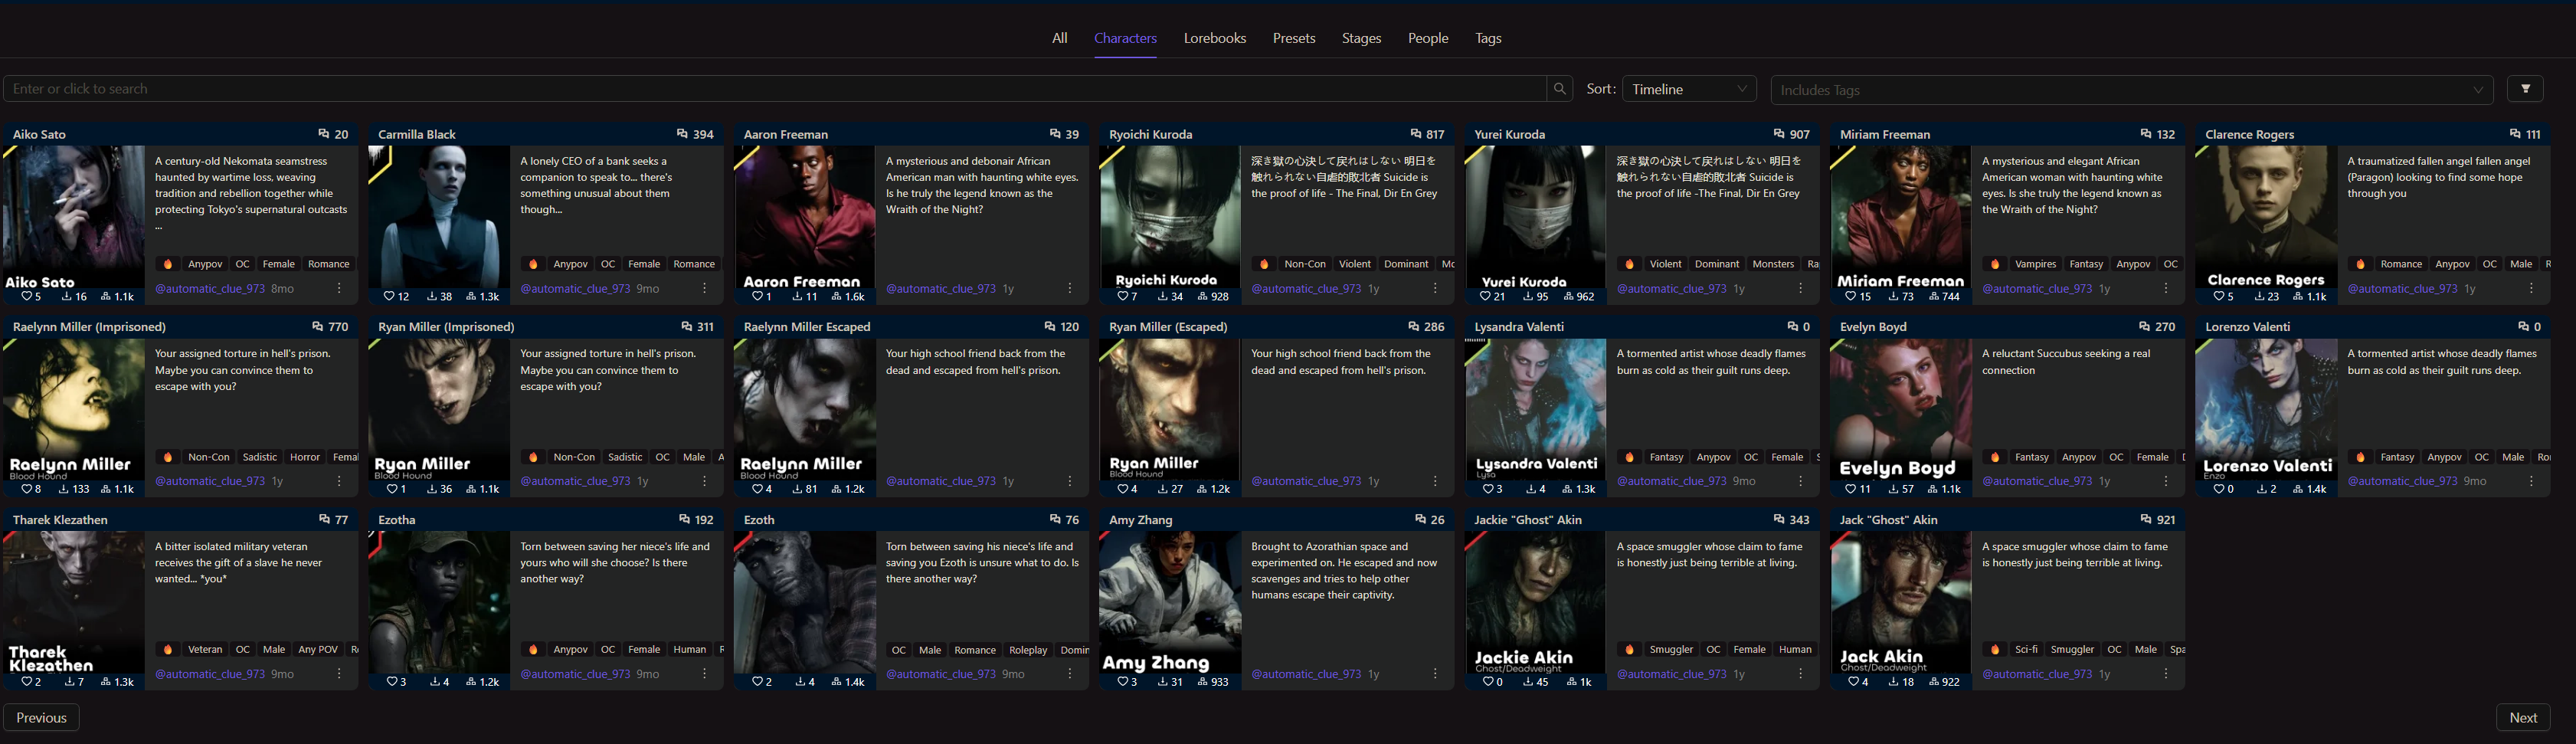Click the search input field

[x=775, y=89]
